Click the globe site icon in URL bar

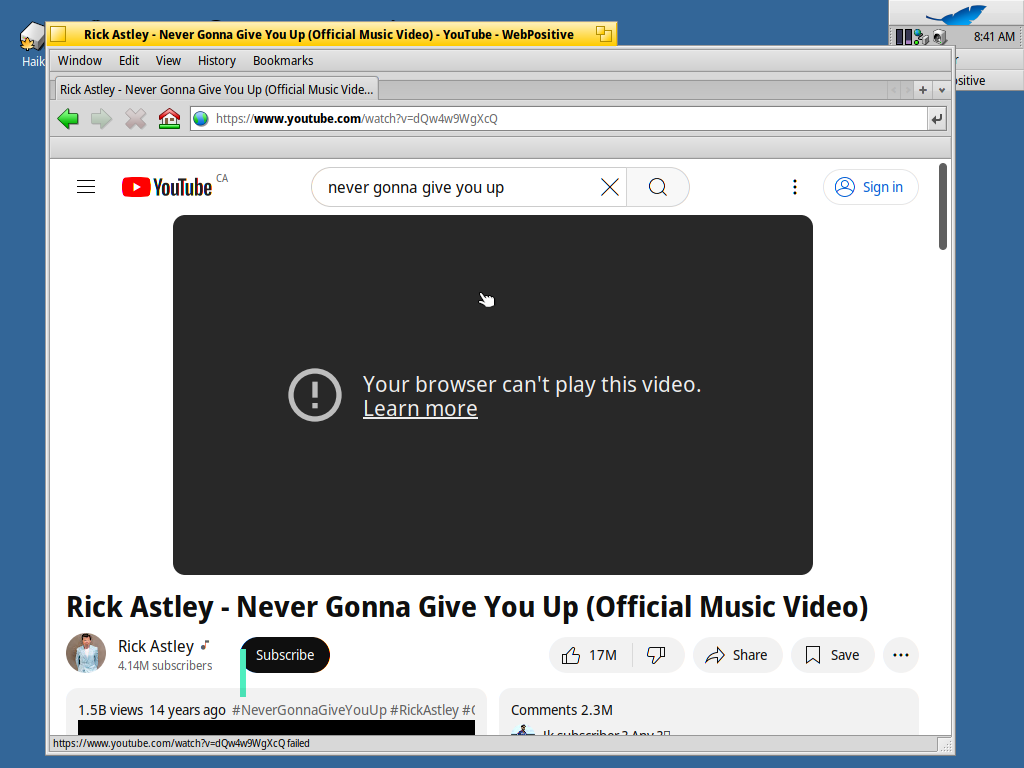[x=201, y=119]
